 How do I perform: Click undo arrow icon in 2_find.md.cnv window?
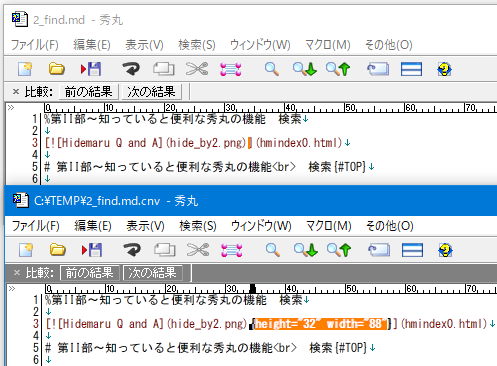click(x=132, y=250)
